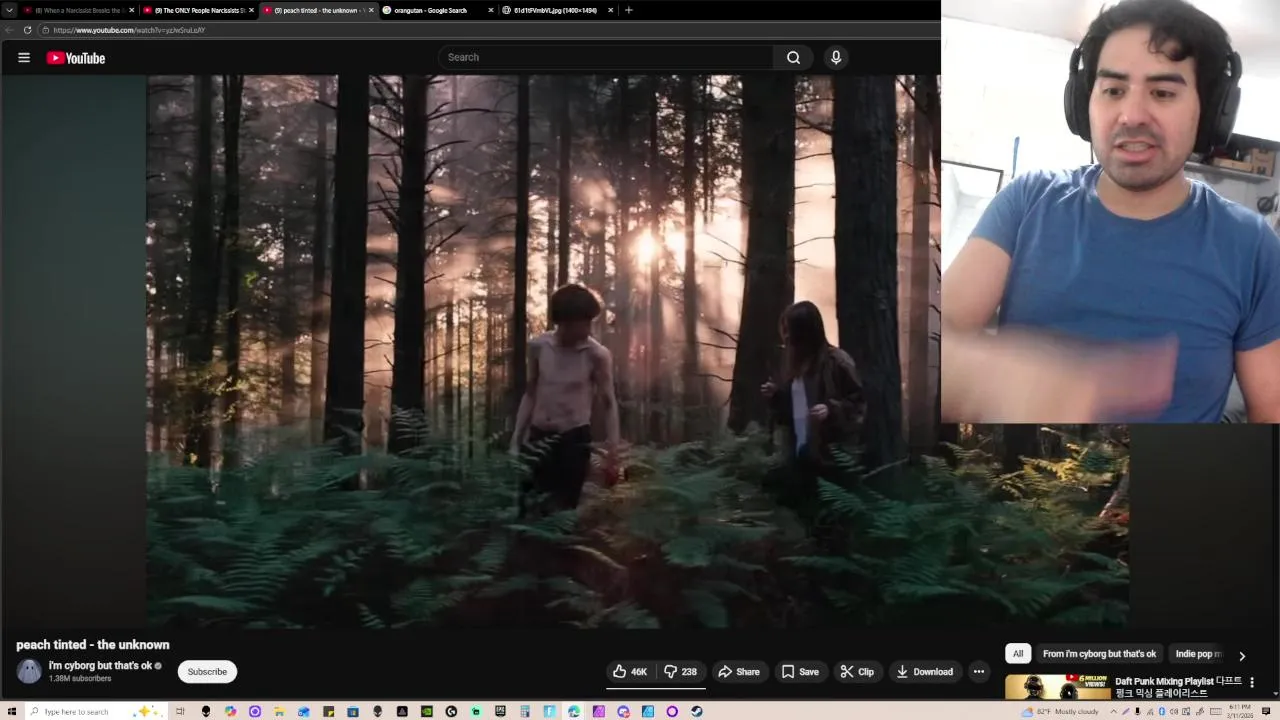Reload the page

click(27, 30)
